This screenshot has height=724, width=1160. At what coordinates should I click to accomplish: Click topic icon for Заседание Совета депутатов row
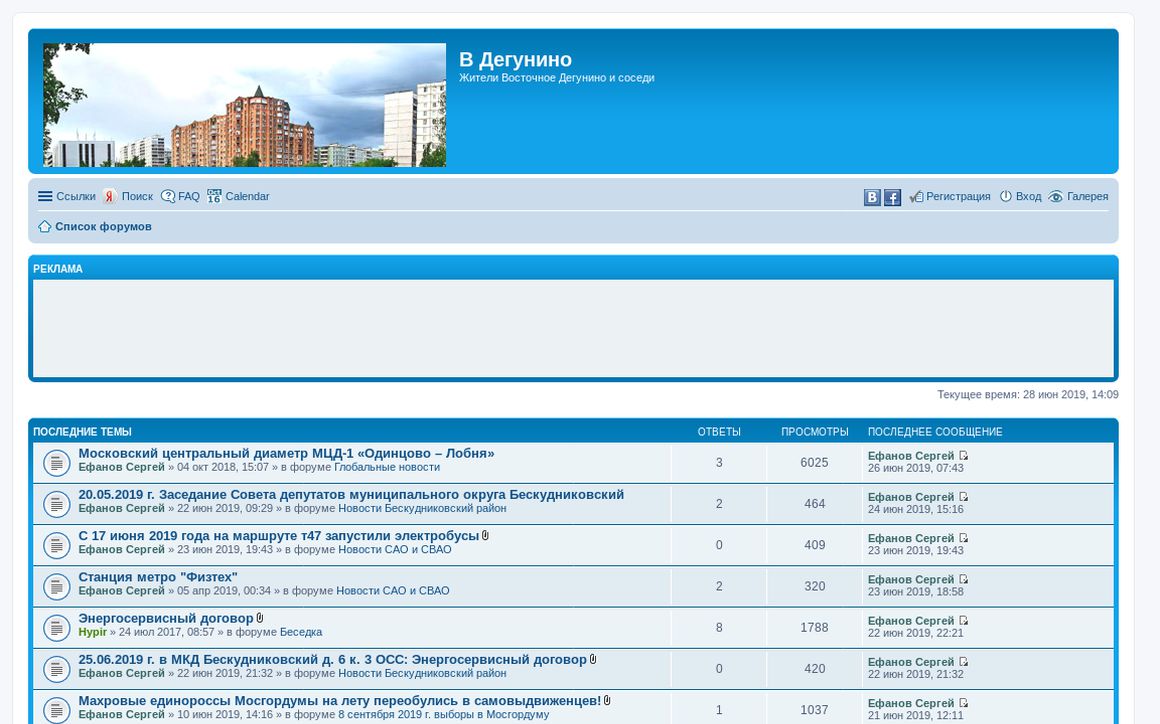pos(56,504)
